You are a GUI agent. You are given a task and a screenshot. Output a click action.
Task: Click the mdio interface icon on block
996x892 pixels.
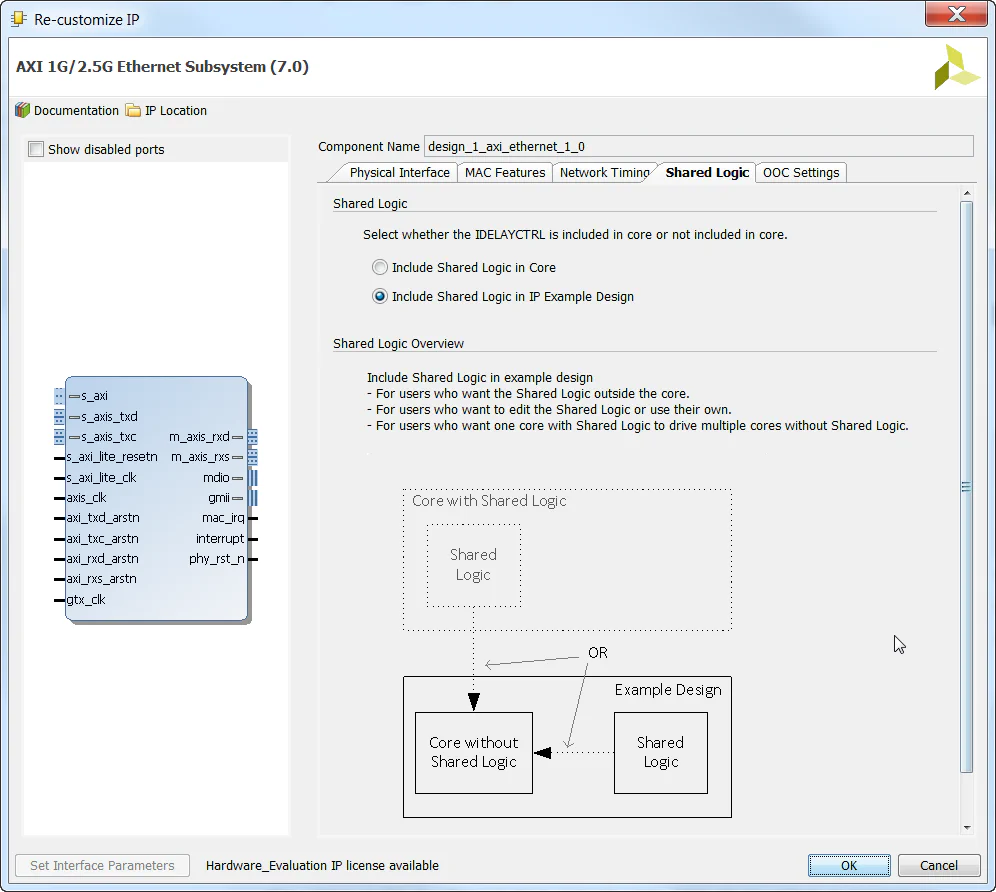(239, 477)
